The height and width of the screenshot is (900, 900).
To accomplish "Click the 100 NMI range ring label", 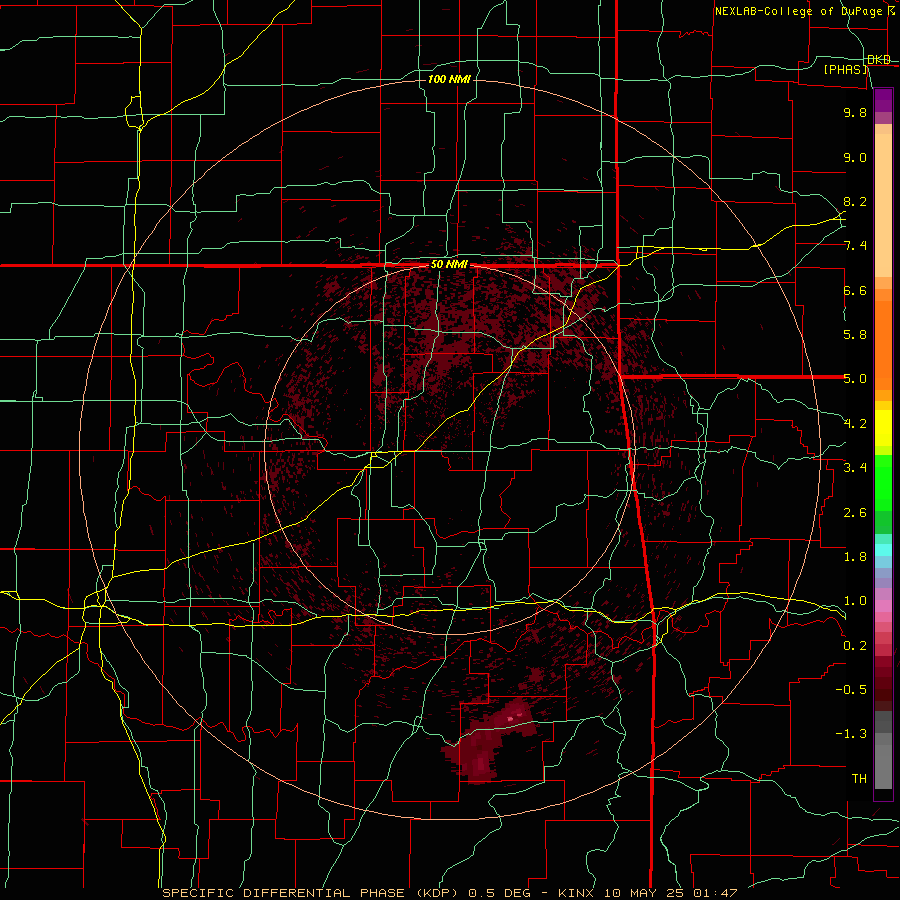I will click(449, 79).
